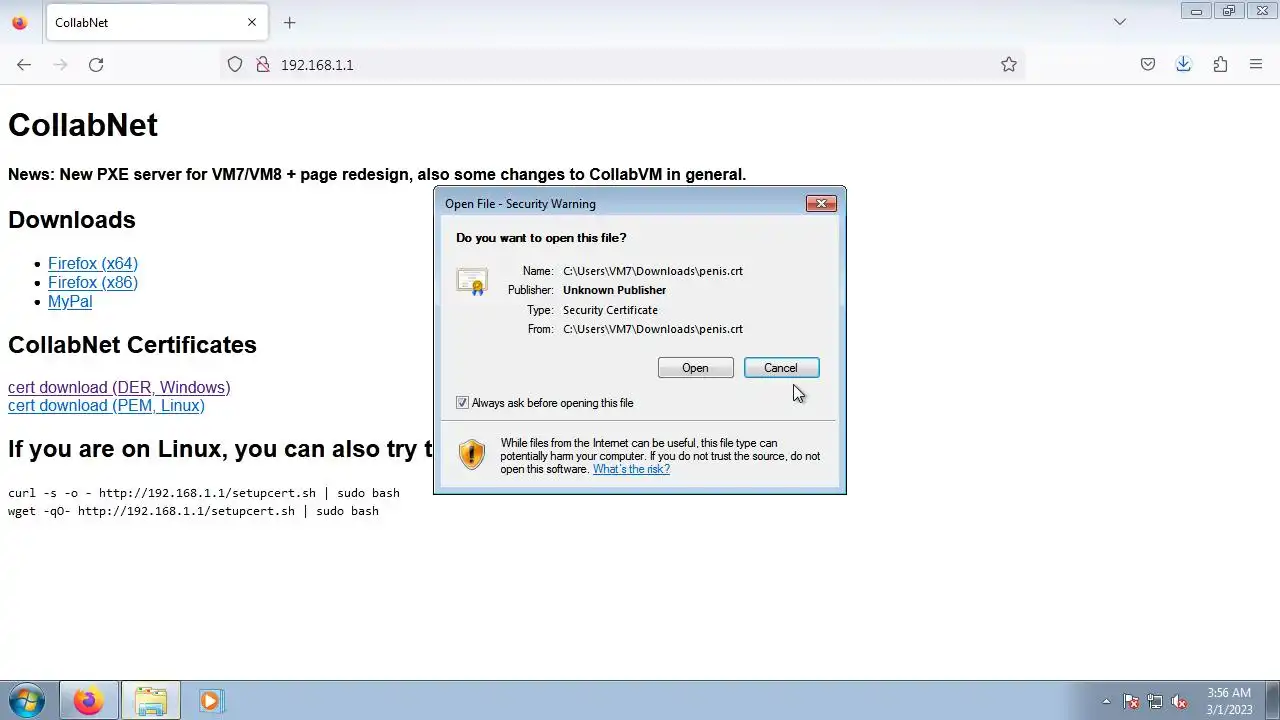The height and width of the screenshot is (720, 1280).
Task: Click the CollabNet page heading
Action: (x=83, y=125)
